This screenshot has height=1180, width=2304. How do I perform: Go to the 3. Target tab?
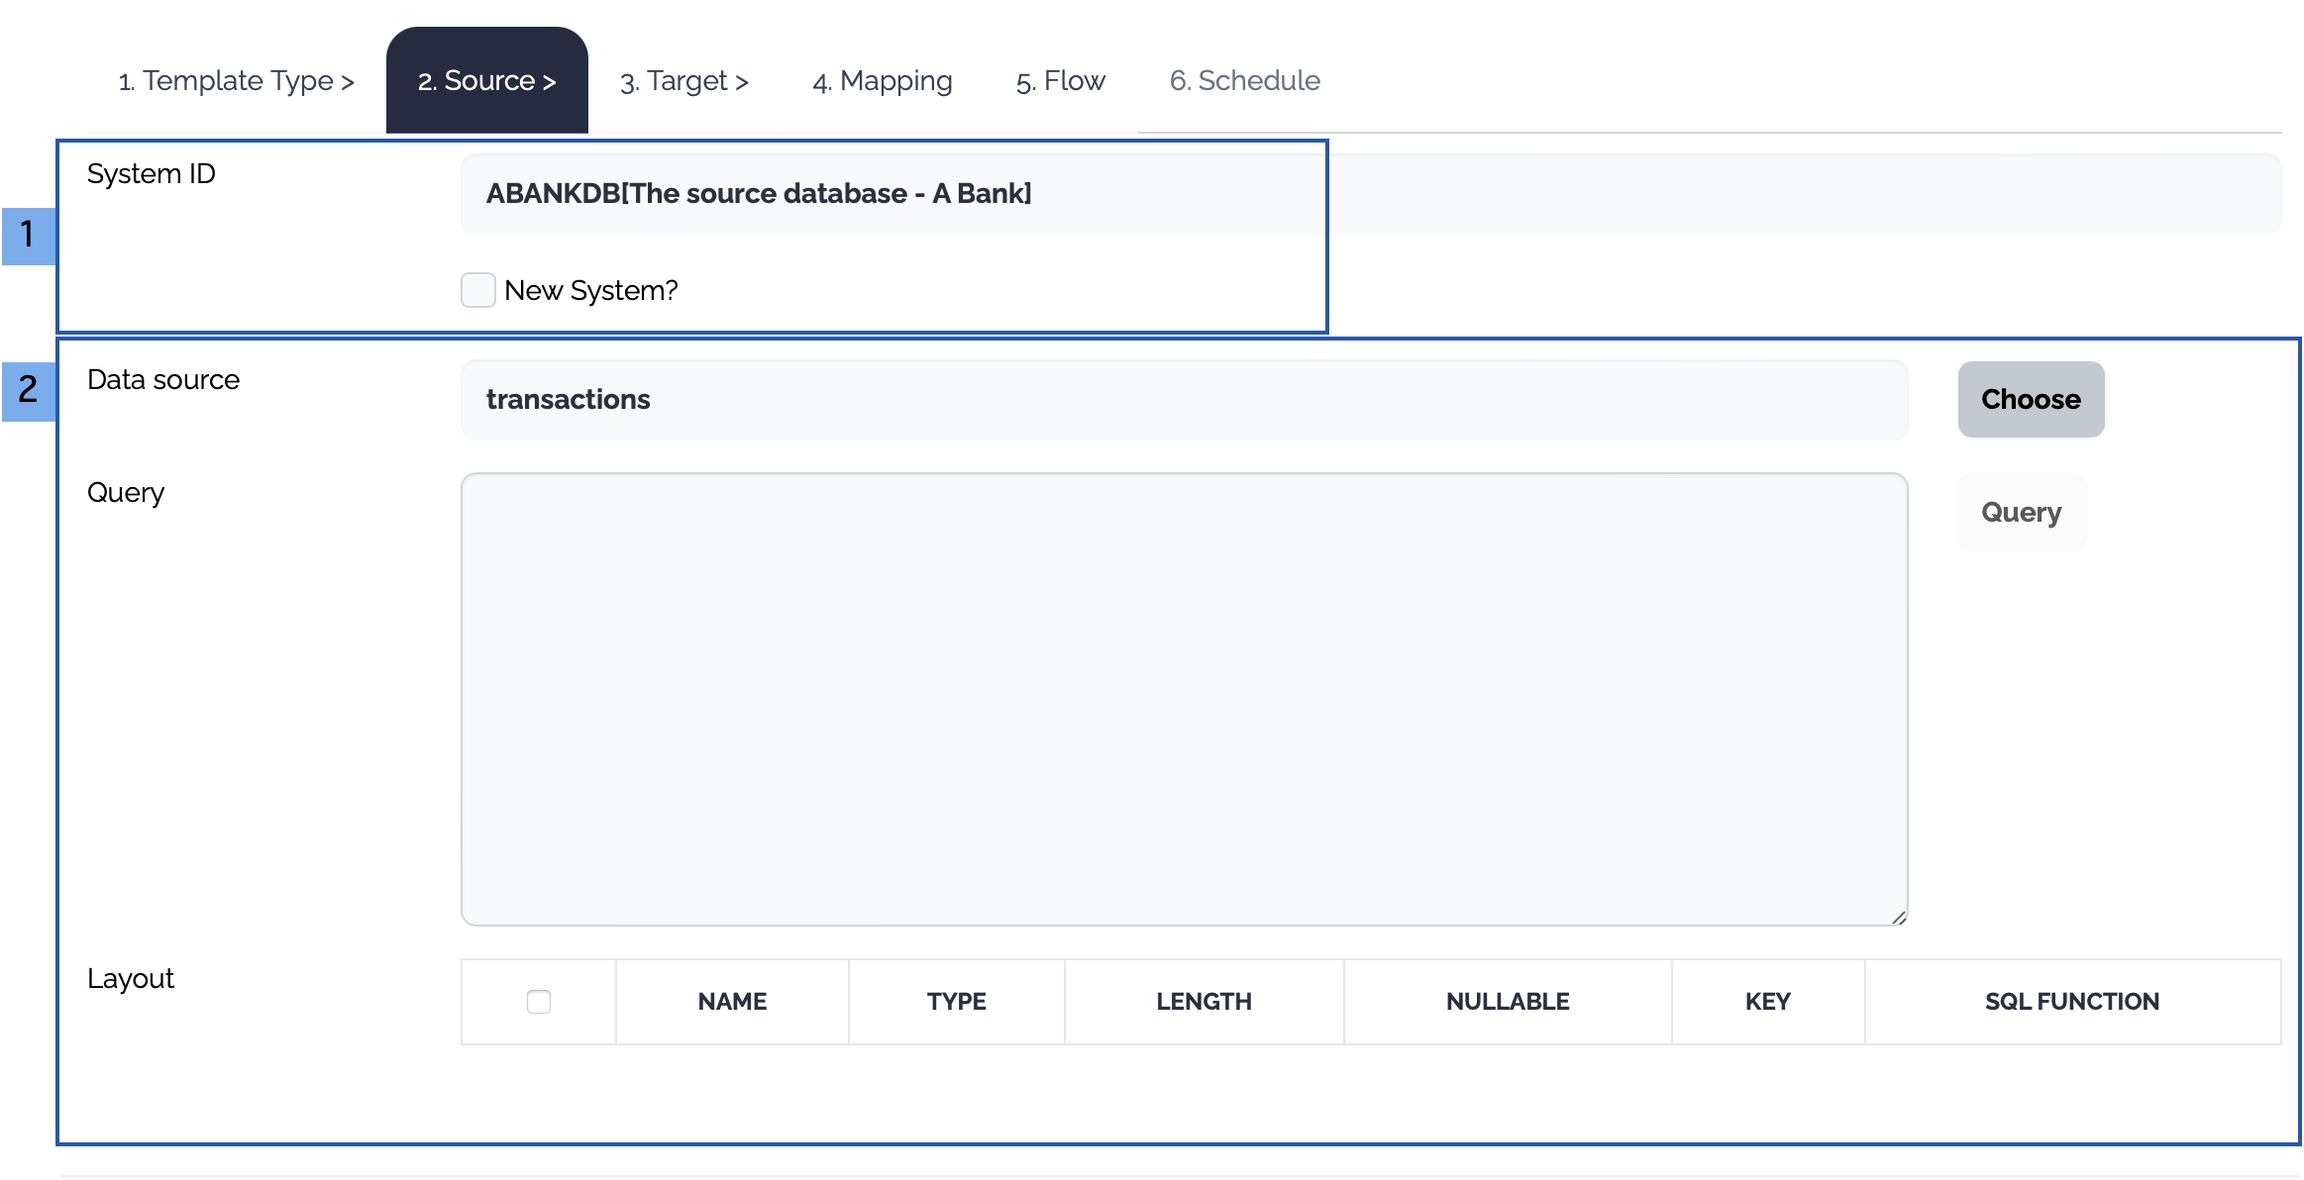click(x=684, y=81)
